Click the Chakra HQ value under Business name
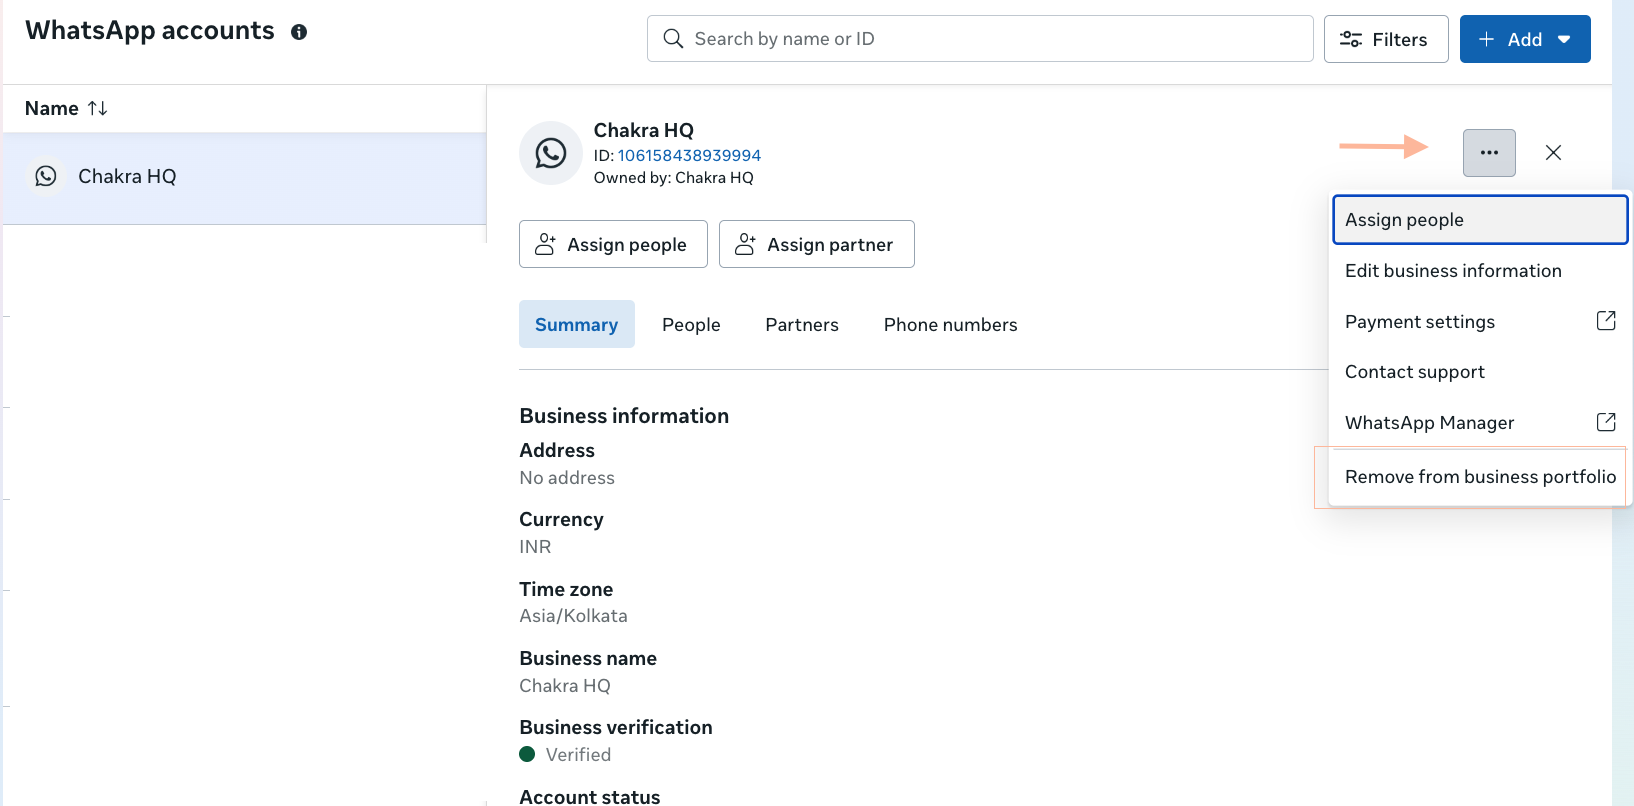Viewport: 1634px width, 806px height. (x=565, y=686)
